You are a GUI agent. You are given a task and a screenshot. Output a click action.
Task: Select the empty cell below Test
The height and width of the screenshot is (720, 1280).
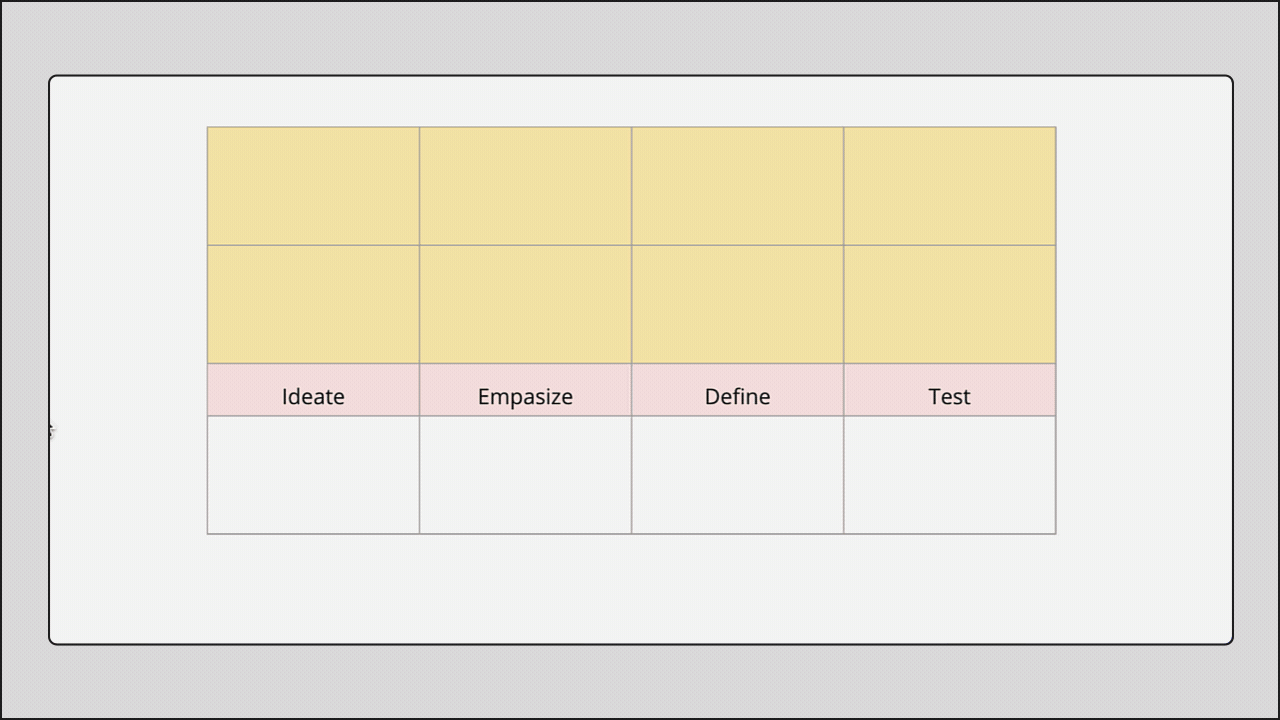click(949, 475)
